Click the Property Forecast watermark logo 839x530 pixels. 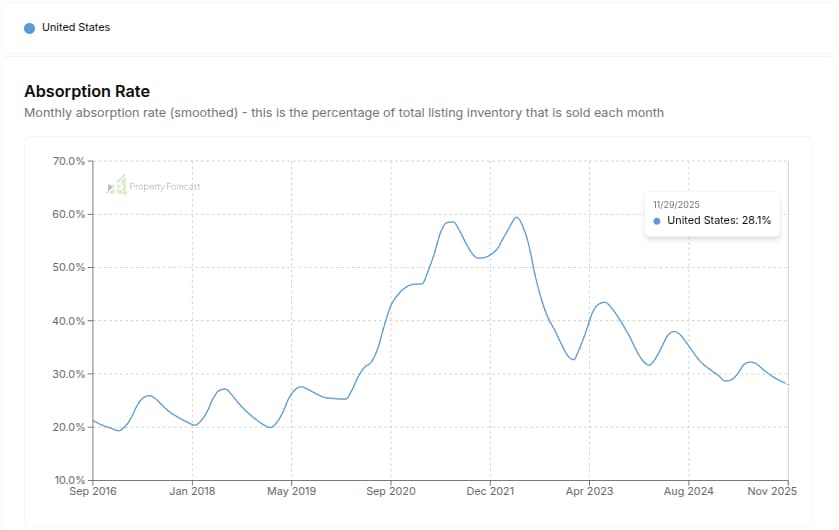(x=153, y=186)
